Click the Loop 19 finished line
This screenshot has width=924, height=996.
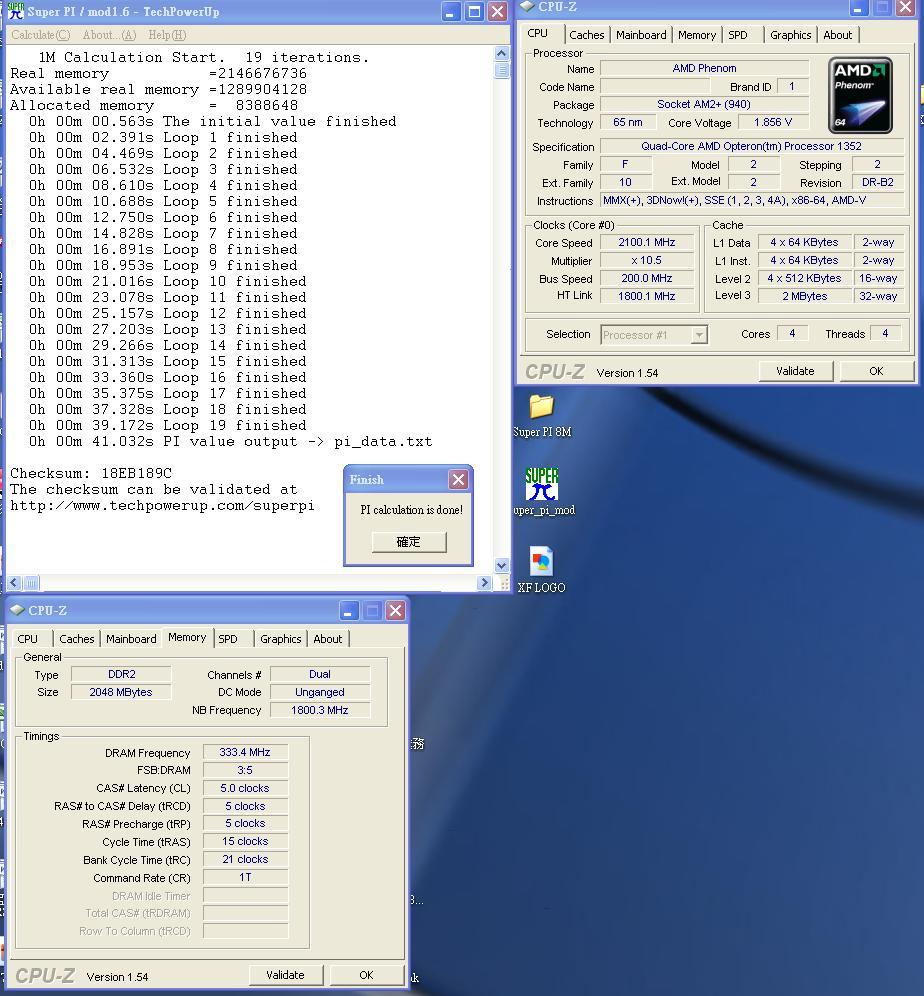[x=167, y=426]
